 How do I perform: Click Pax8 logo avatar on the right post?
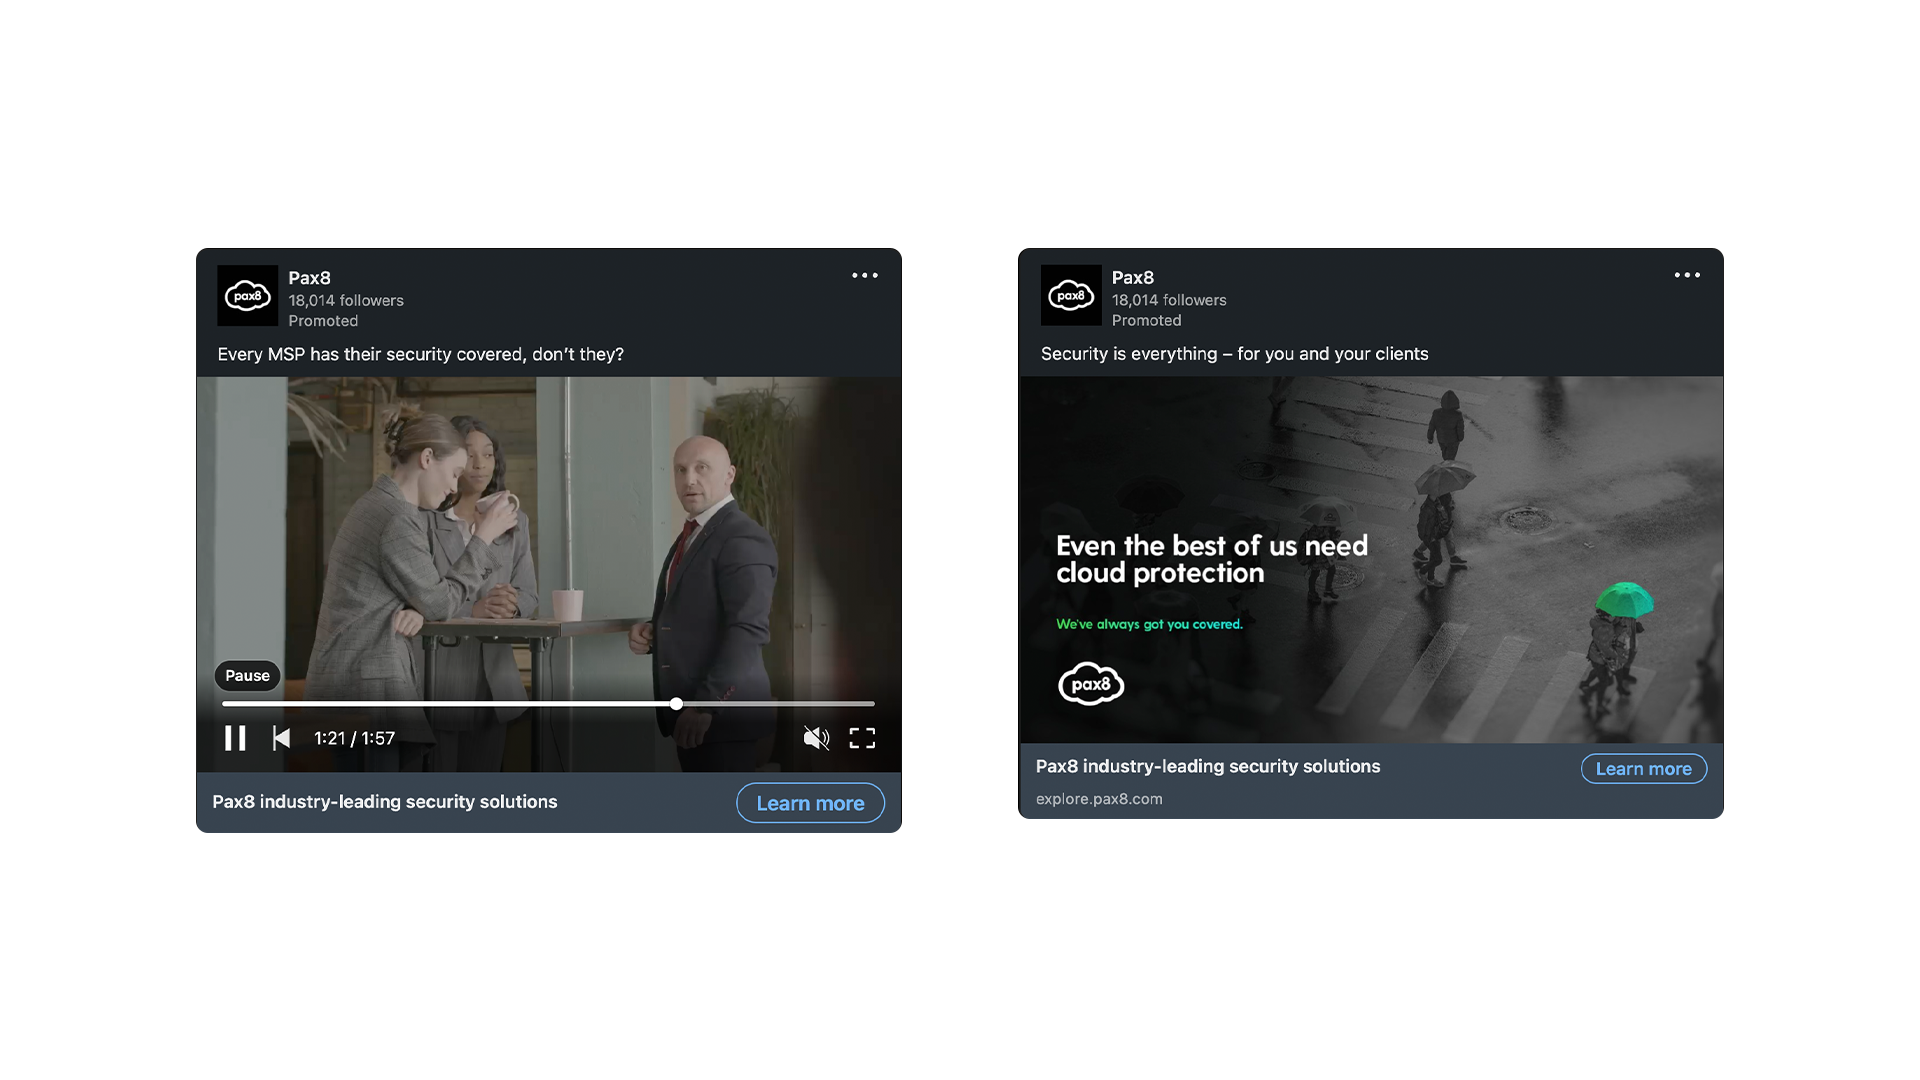tap(1071, 295)
